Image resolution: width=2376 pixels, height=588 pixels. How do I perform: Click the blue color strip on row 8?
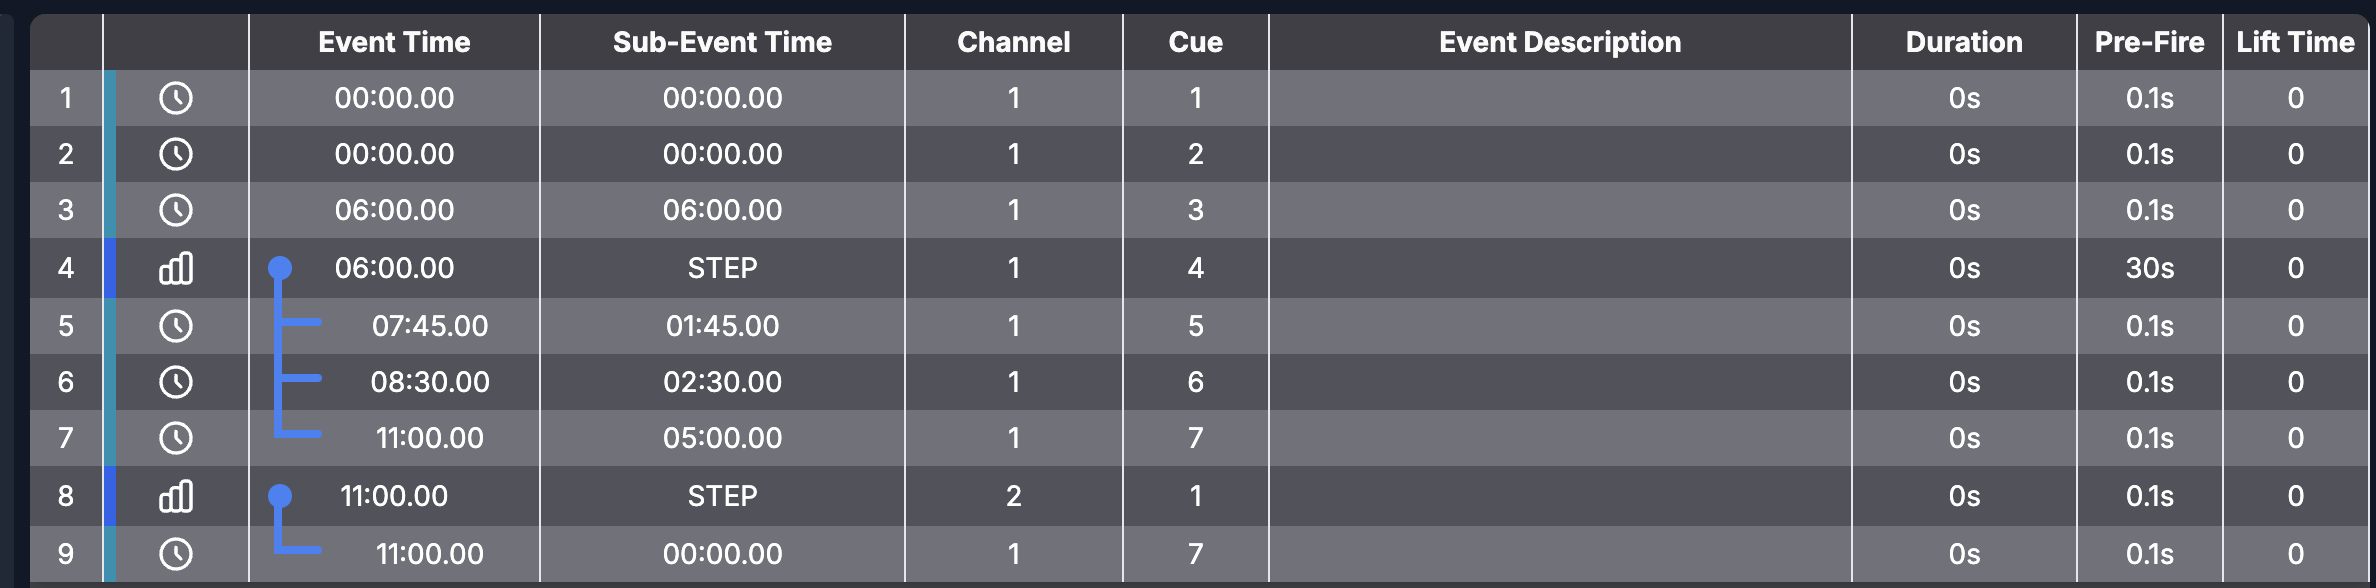tap(110, 496)
